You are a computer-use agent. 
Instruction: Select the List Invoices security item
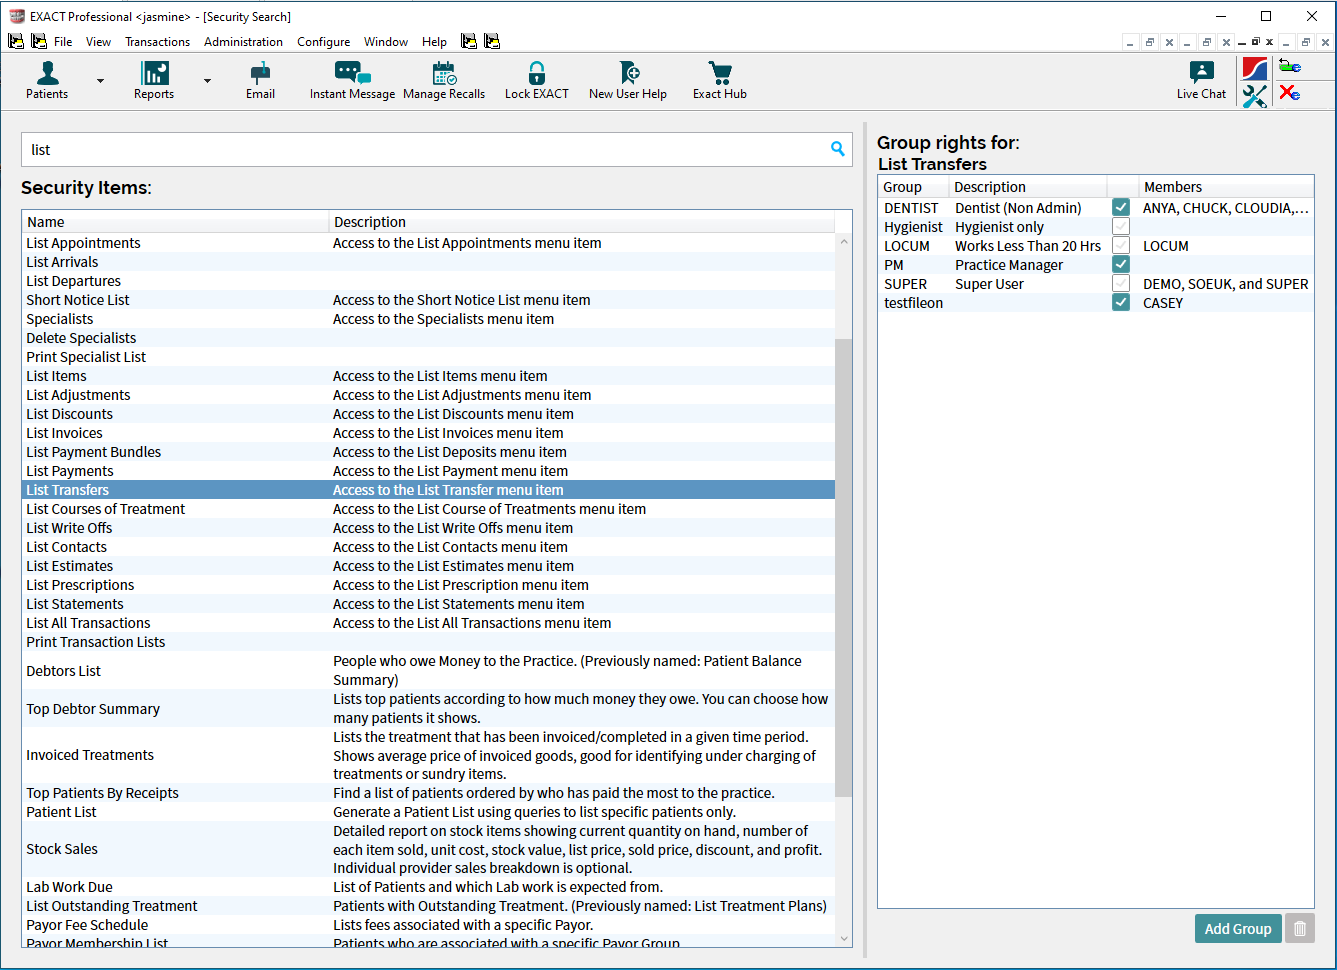(x=65, y=433)
